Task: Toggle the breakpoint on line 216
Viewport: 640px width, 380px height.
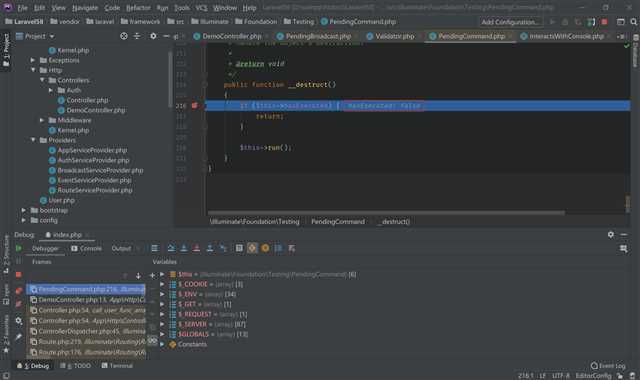Action: click(195, 106)
